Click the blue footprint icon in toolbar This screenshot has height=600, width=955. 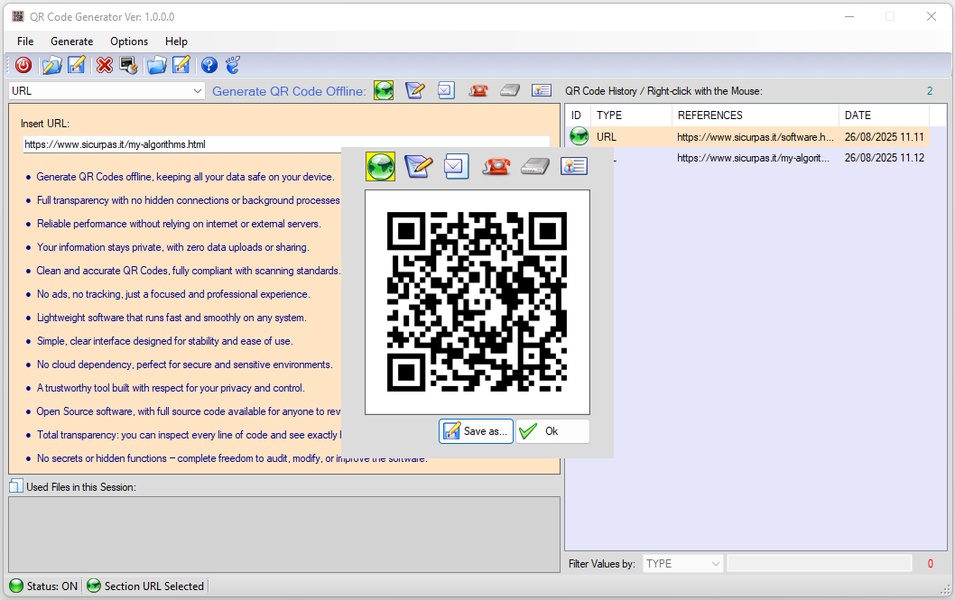click(x=233, y=65)
